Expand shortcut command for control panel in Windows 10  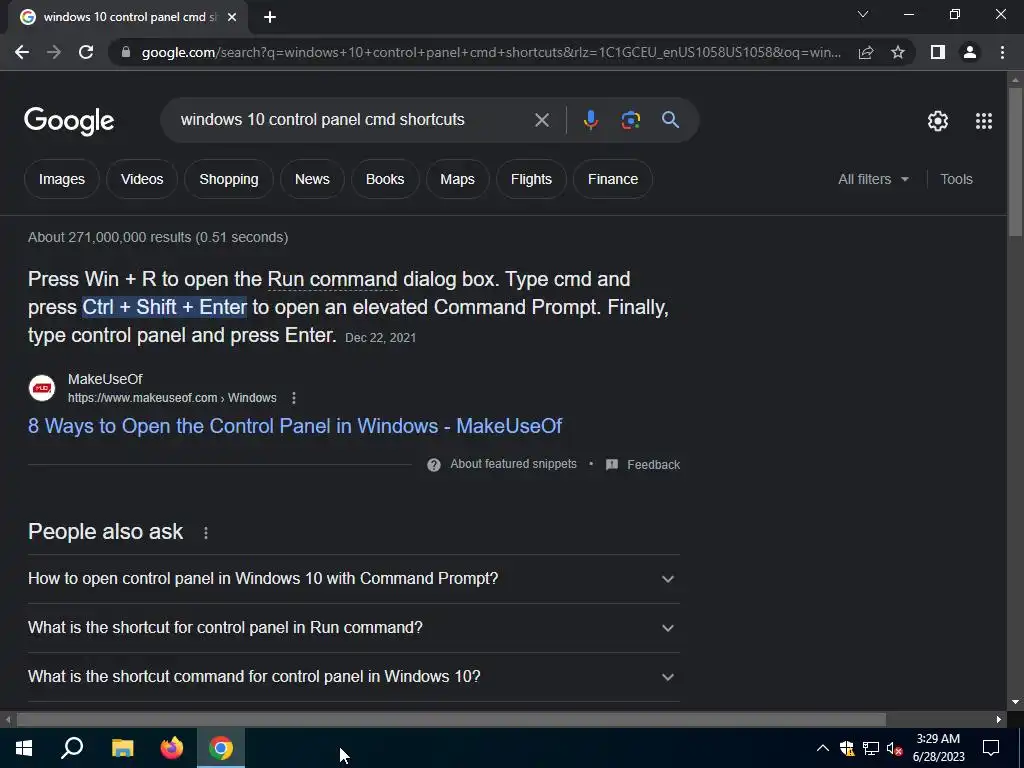pos(354,677)
